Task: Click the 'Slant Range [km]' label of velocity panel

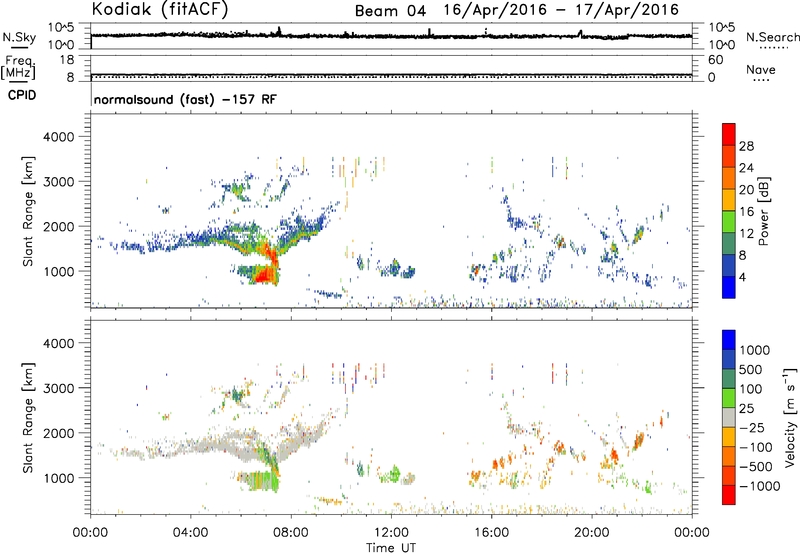Action: point(28,417)
